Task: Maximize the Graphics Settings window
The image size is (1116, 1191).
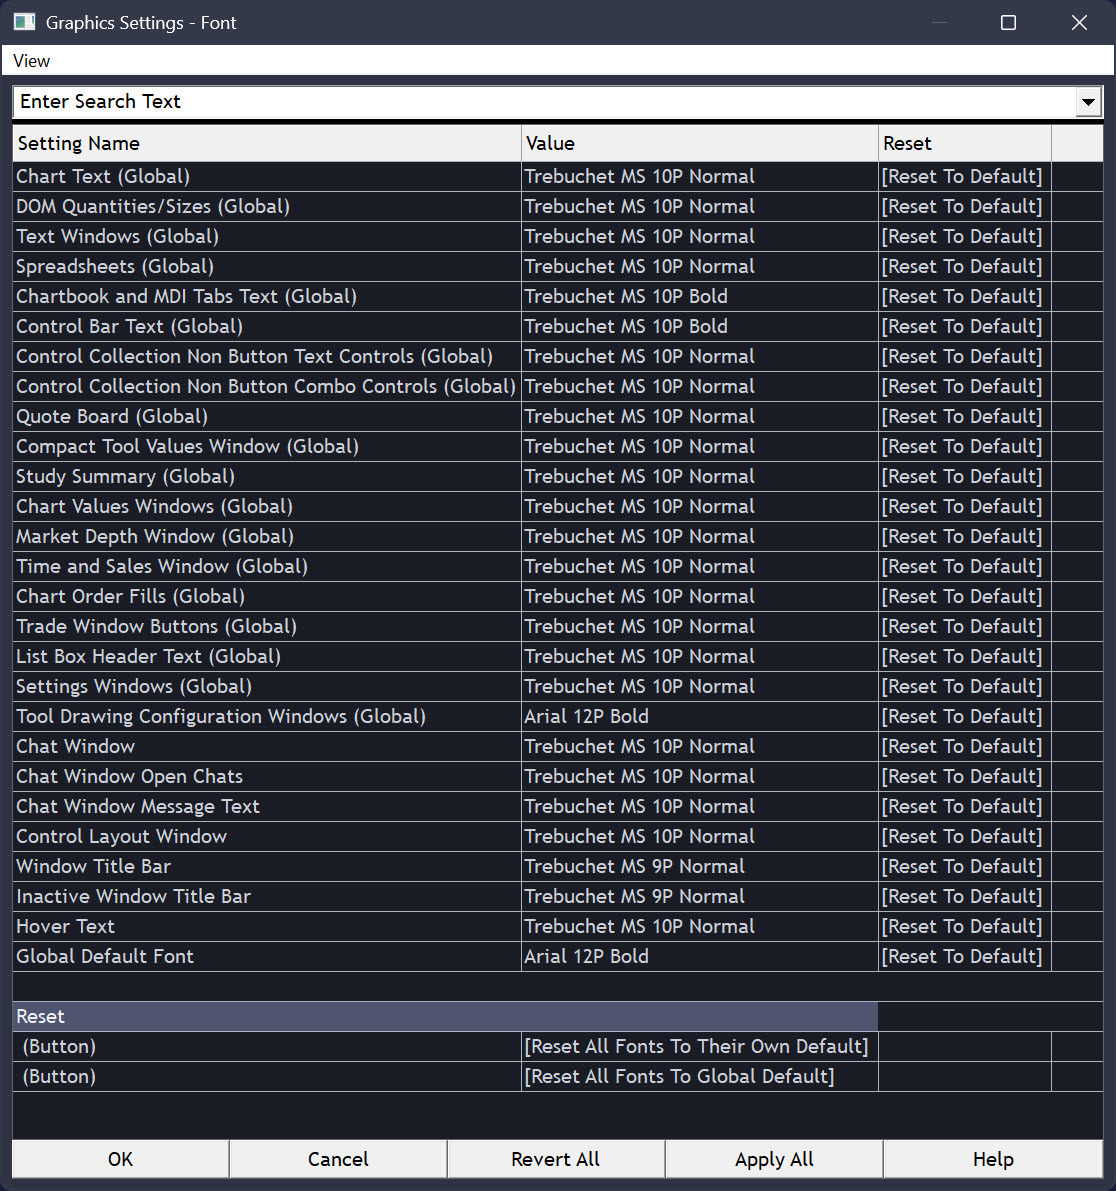Action: [1008, 23]
